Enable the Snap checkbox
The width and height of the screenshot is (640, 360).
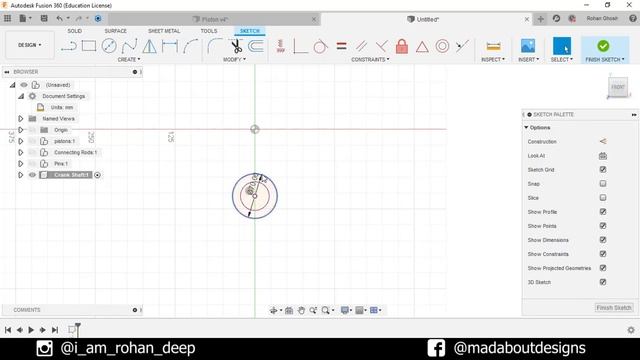click(603, 184)
